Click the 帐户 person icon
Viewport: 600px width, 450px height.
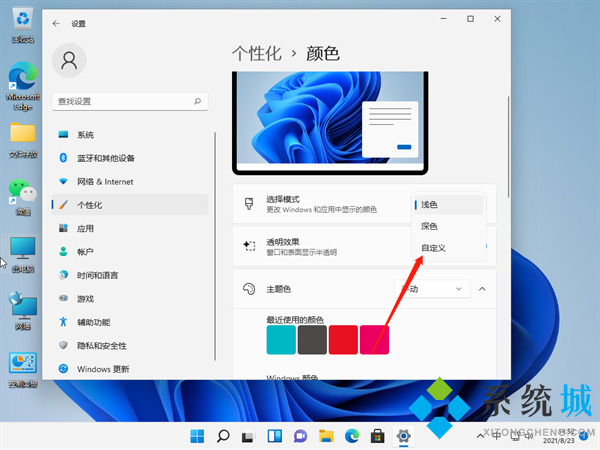click(x=63, y=251)
